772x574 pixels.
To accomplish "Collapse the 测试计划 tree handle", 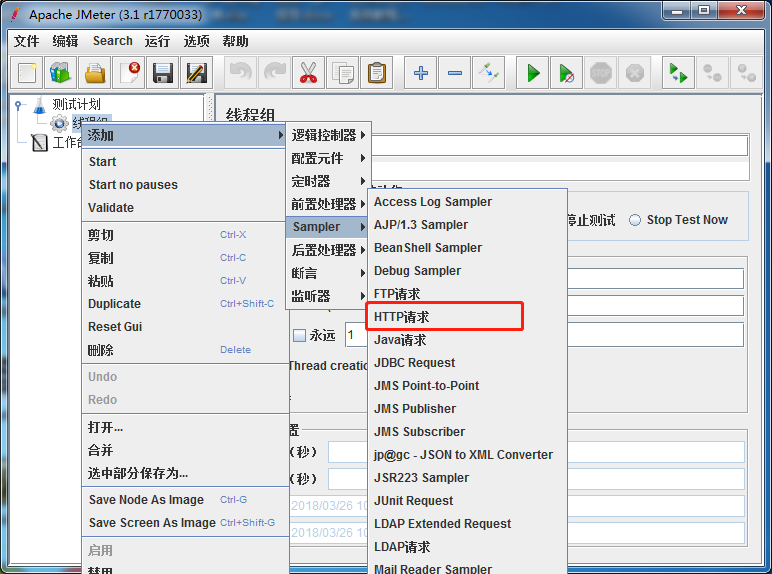I will click(19, 104).
